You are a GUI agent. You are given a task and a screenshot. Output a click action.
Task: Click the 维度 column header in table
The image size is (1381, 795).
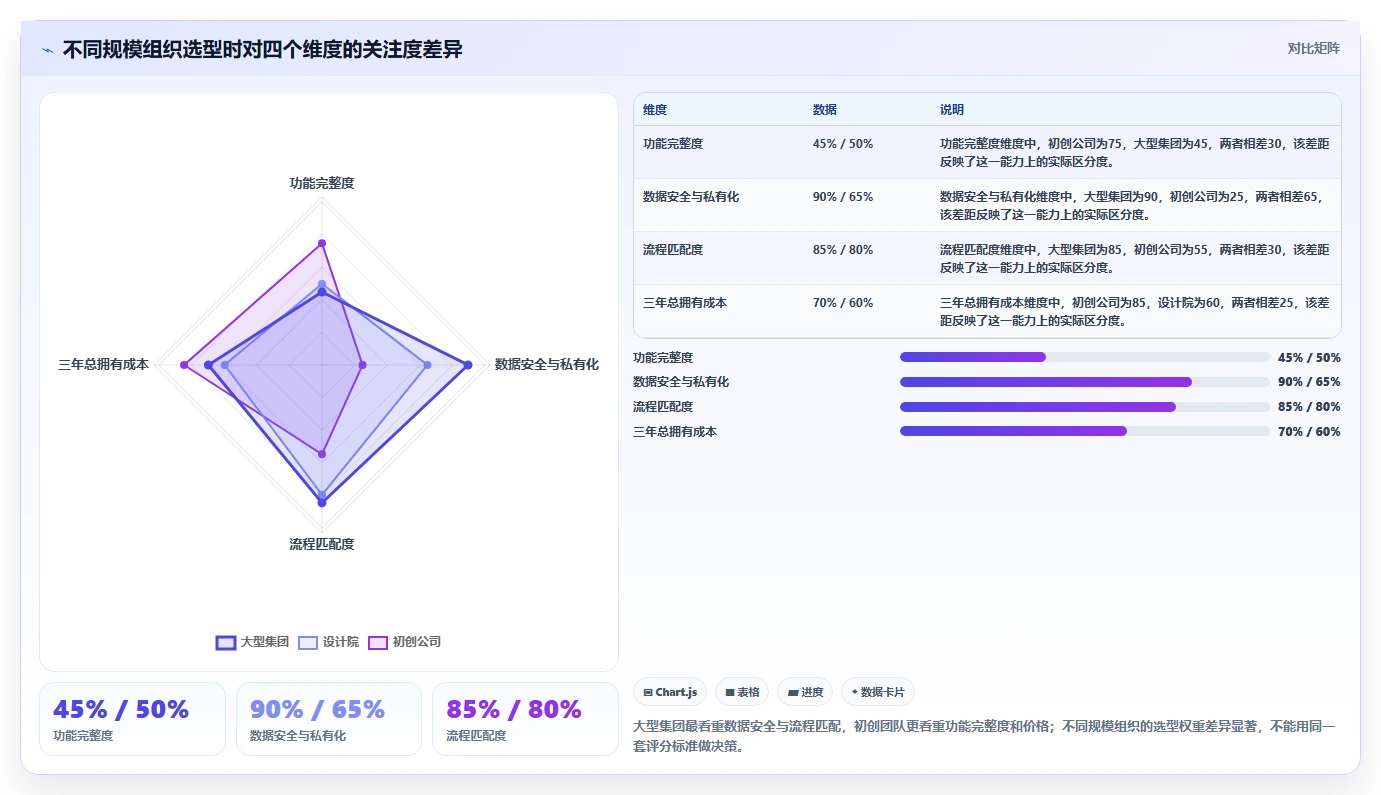pyautogui.click(x=655, y=110)
